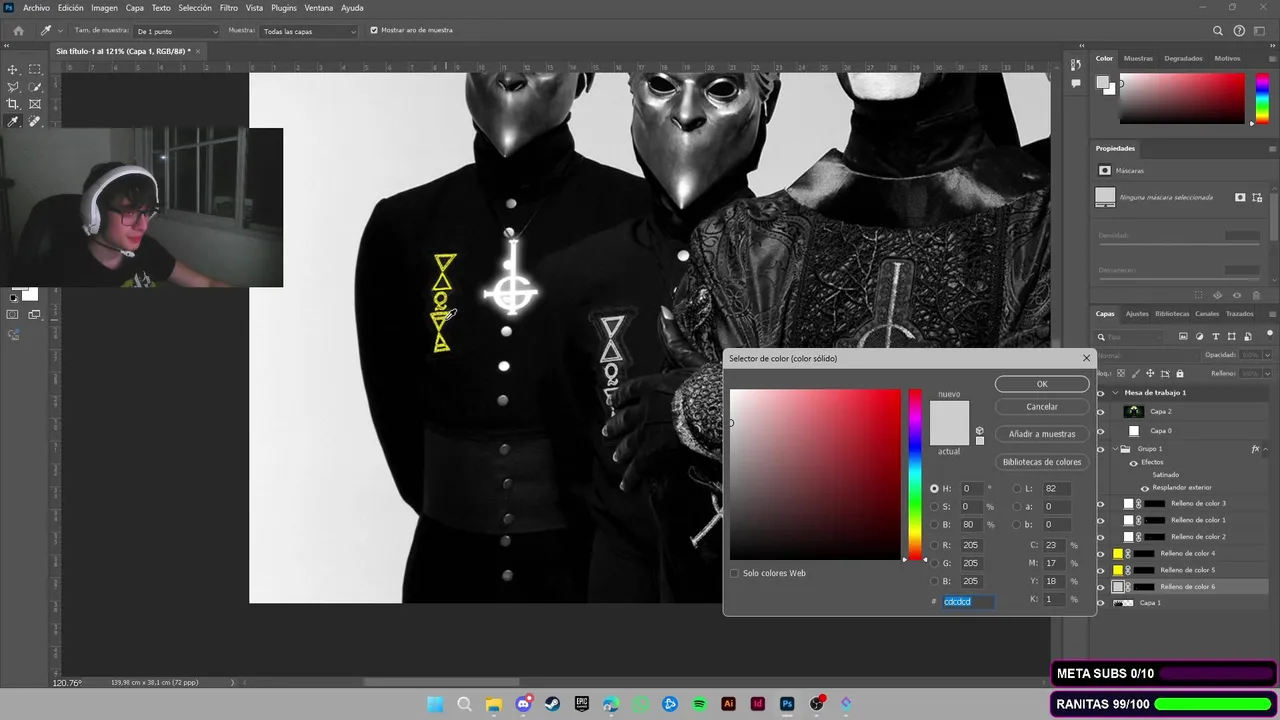Click the vertical hue slider bar
The height and width of the screenshot is (720, 1280).
[x=914, y=474]
